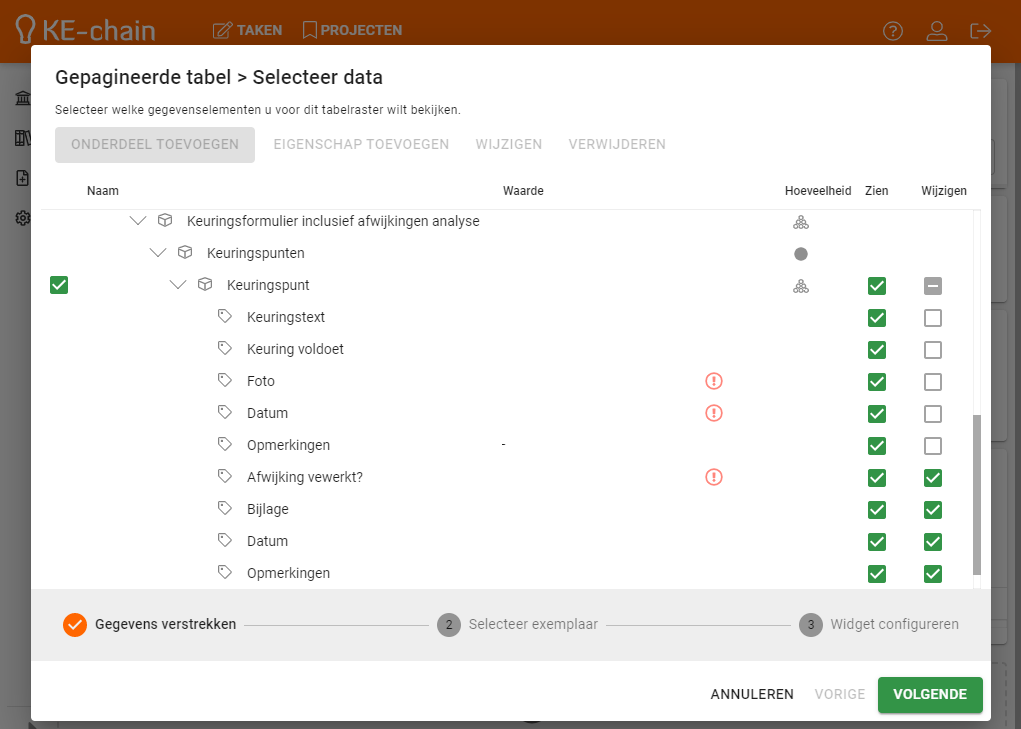The height and width of the screenshot is (729, 1021).
Task: Click the Volgende button
Action: (929, 694)
